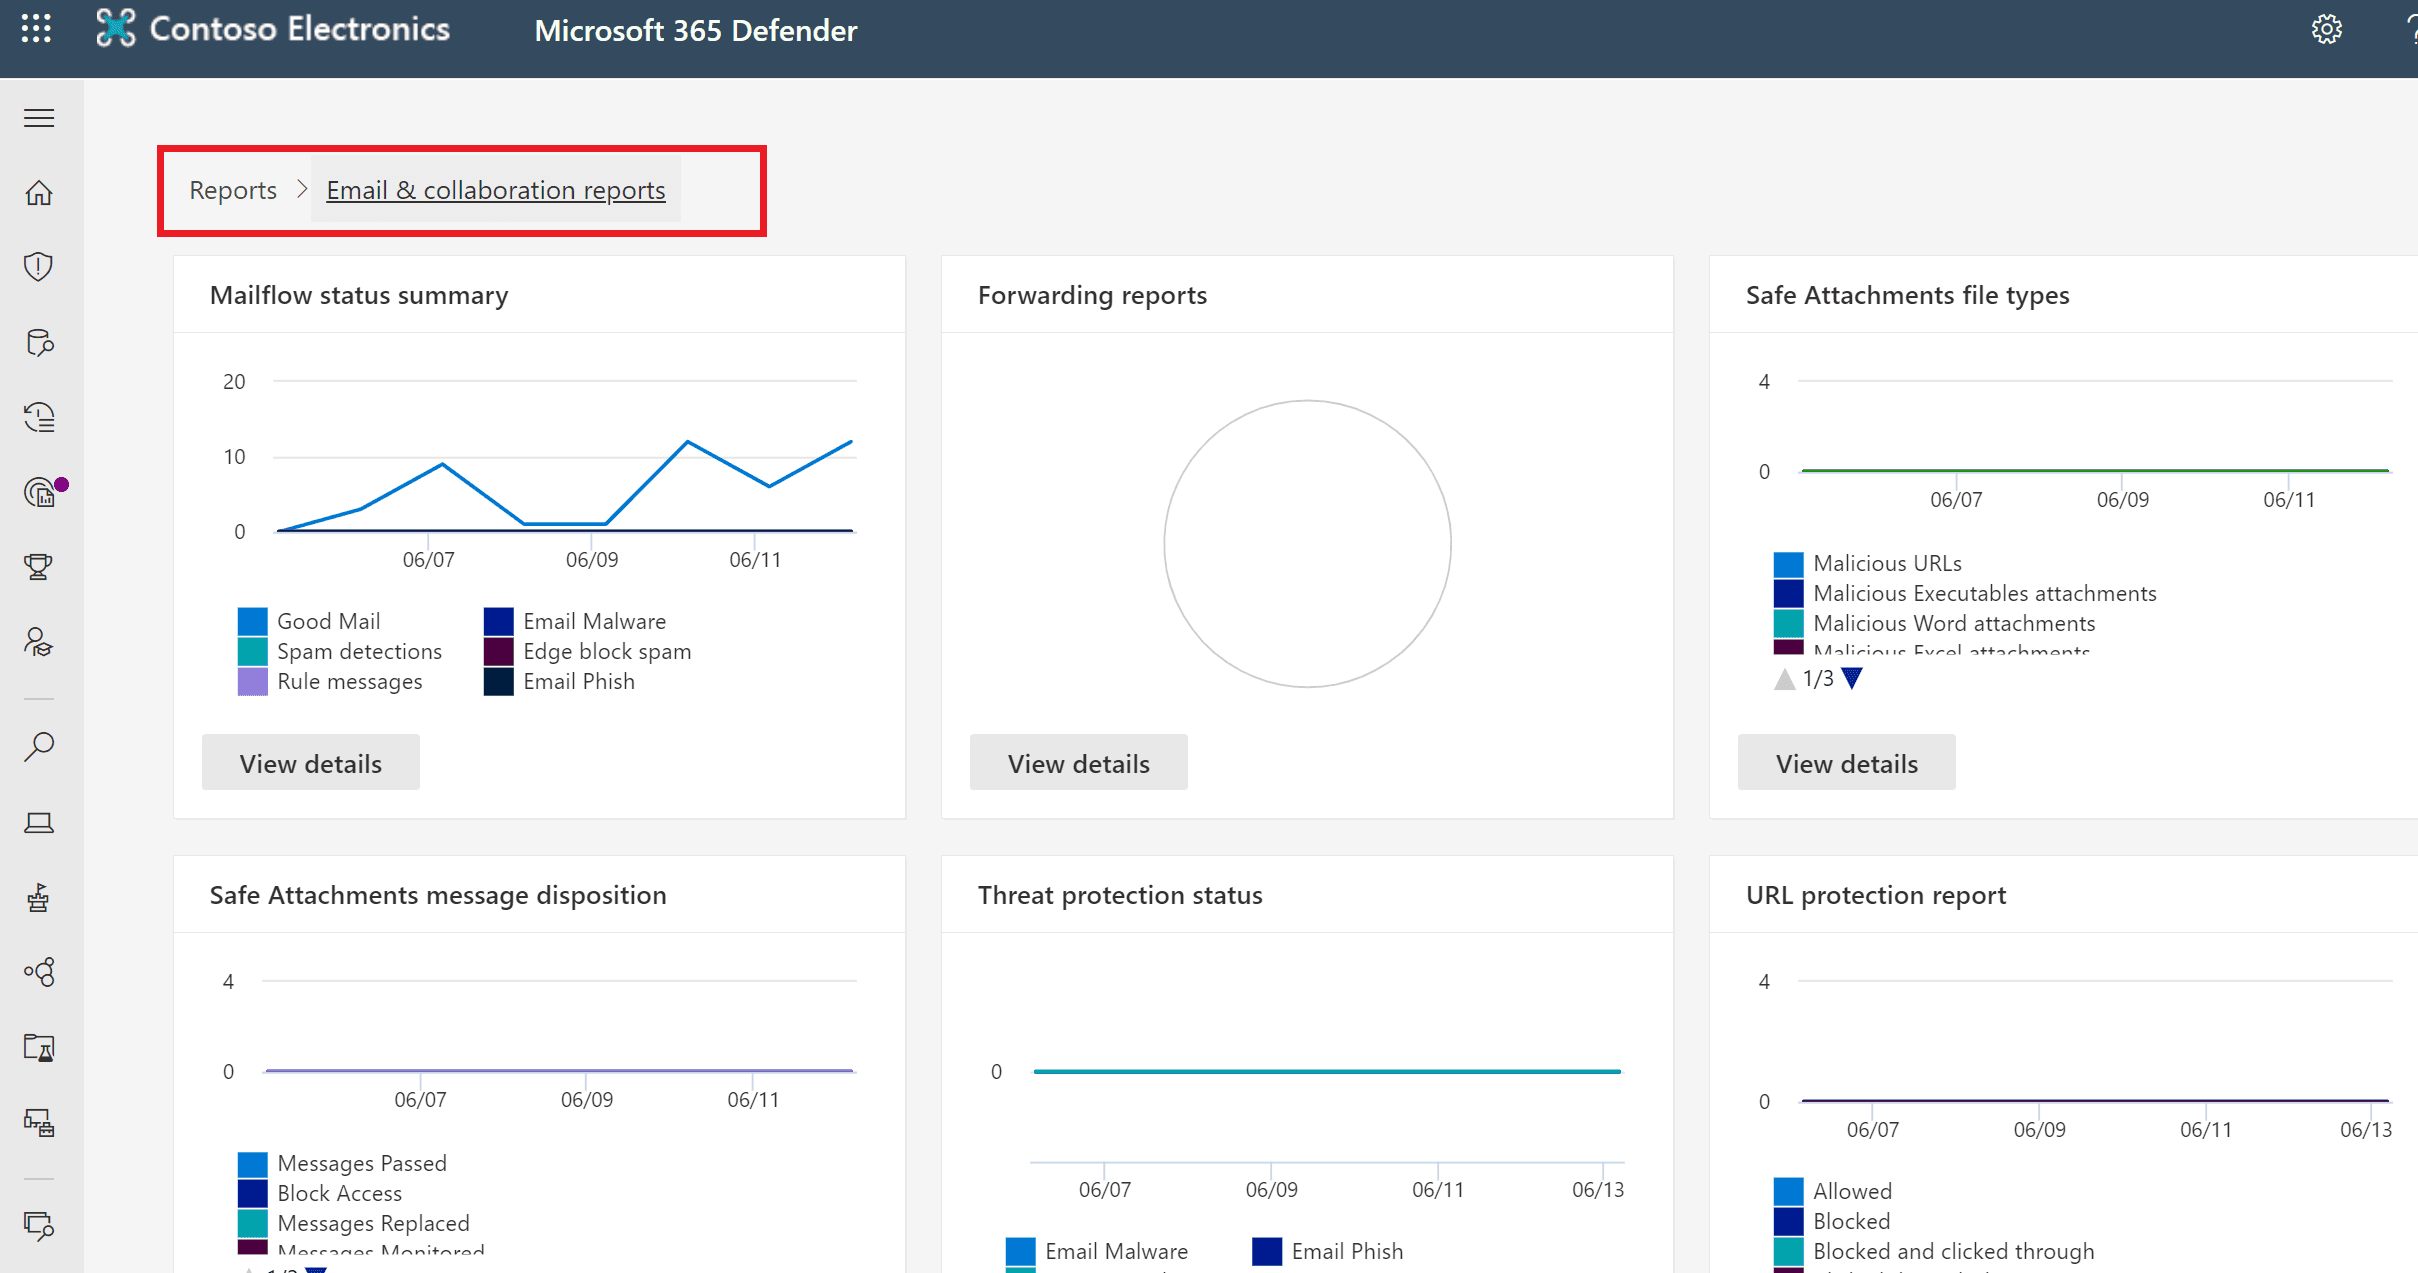2418x1273 pixels.
Task: View details of Forwarding reports
Action: [1078, 763]
